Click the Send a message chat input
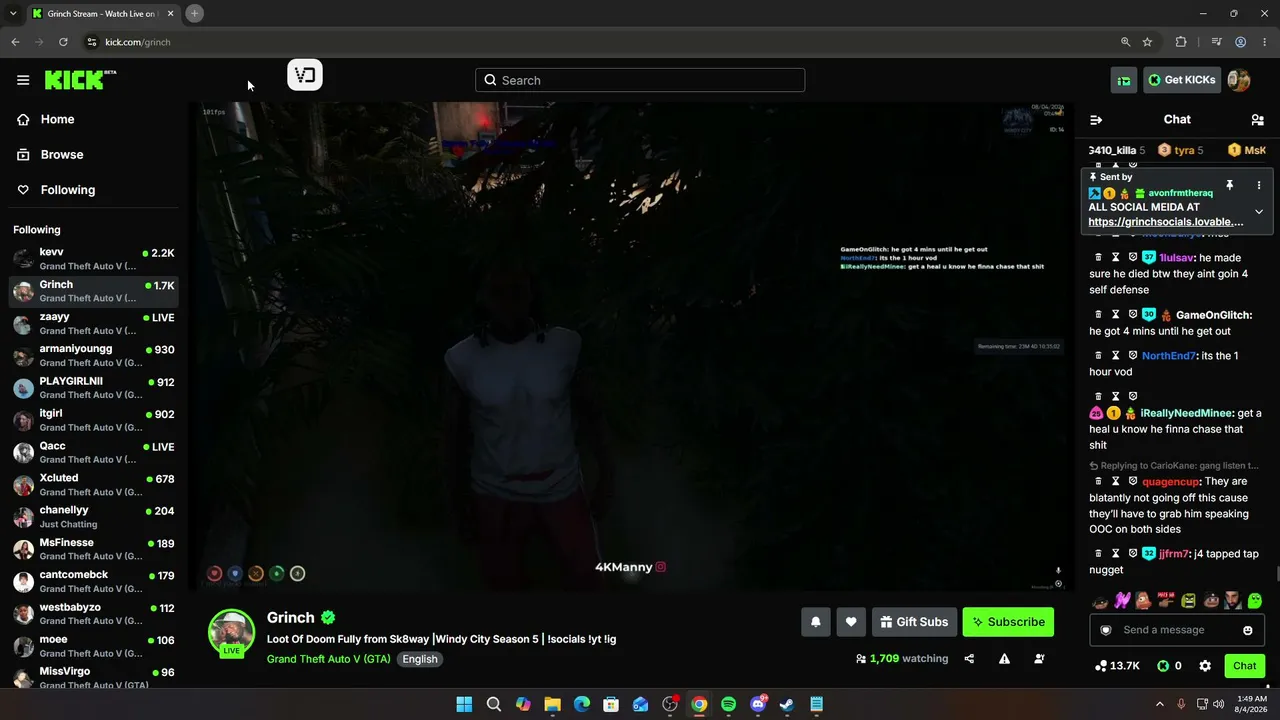The width and height of the screenshot is (1280, 720). (1177, 630)
